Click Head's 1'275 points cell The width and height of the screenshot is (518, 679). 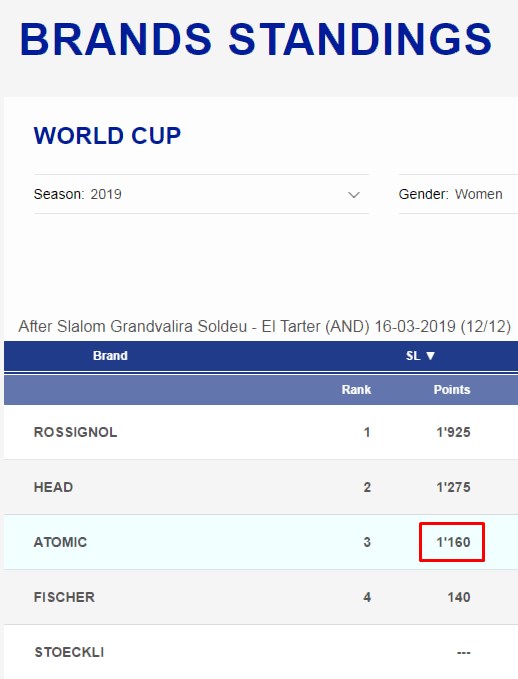tap(453, 487)
